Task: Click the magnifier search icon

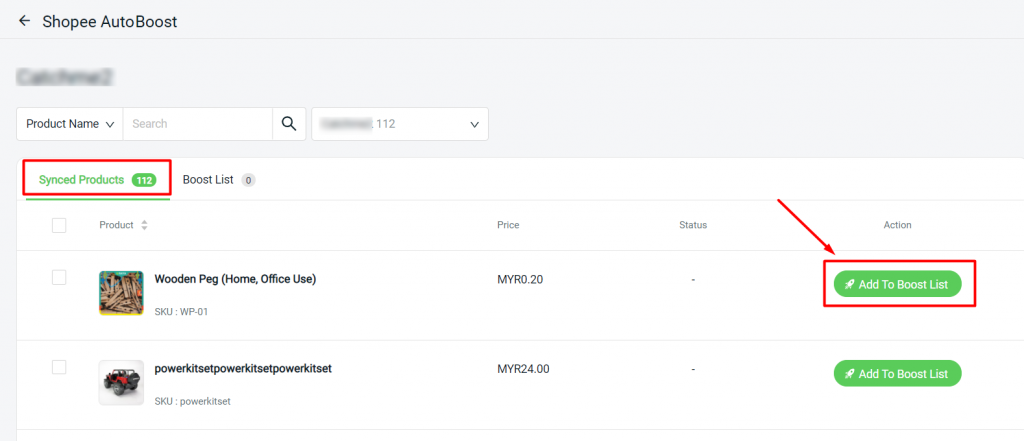Action: tap(288, 124)
